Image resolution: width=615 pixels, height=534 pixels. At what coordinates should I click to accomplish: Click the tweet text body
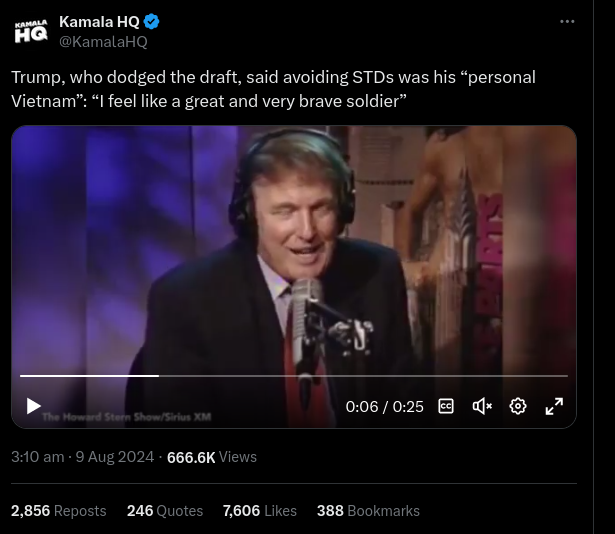tap(273, 88)
